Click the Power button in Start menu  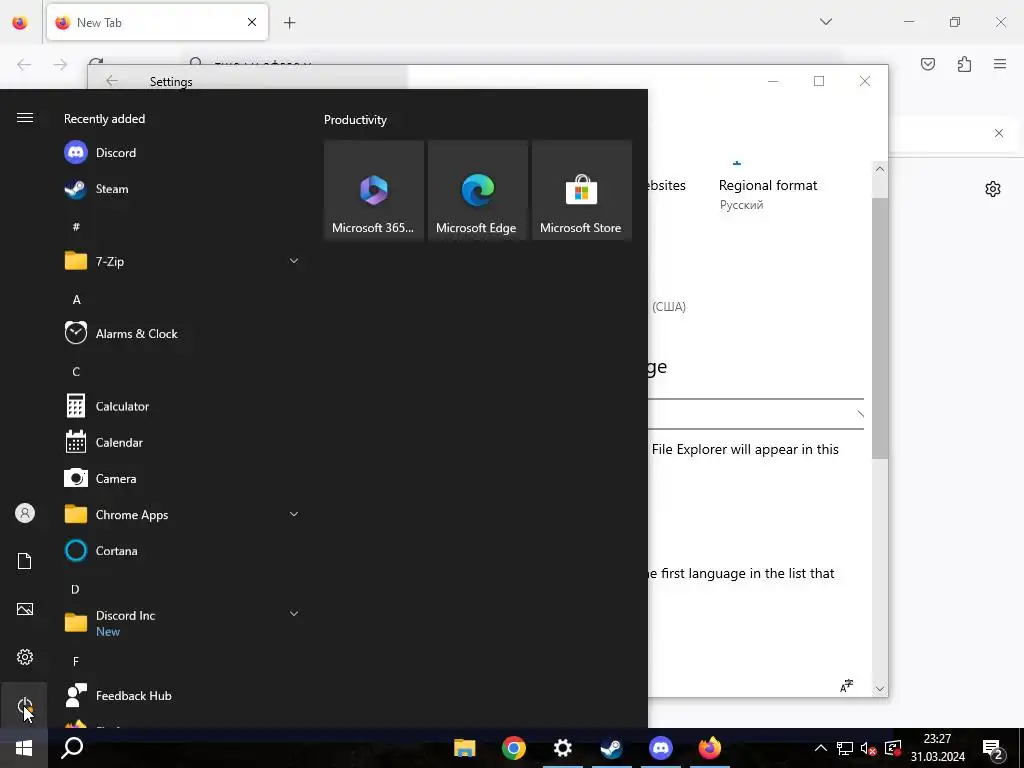point(24,705)
